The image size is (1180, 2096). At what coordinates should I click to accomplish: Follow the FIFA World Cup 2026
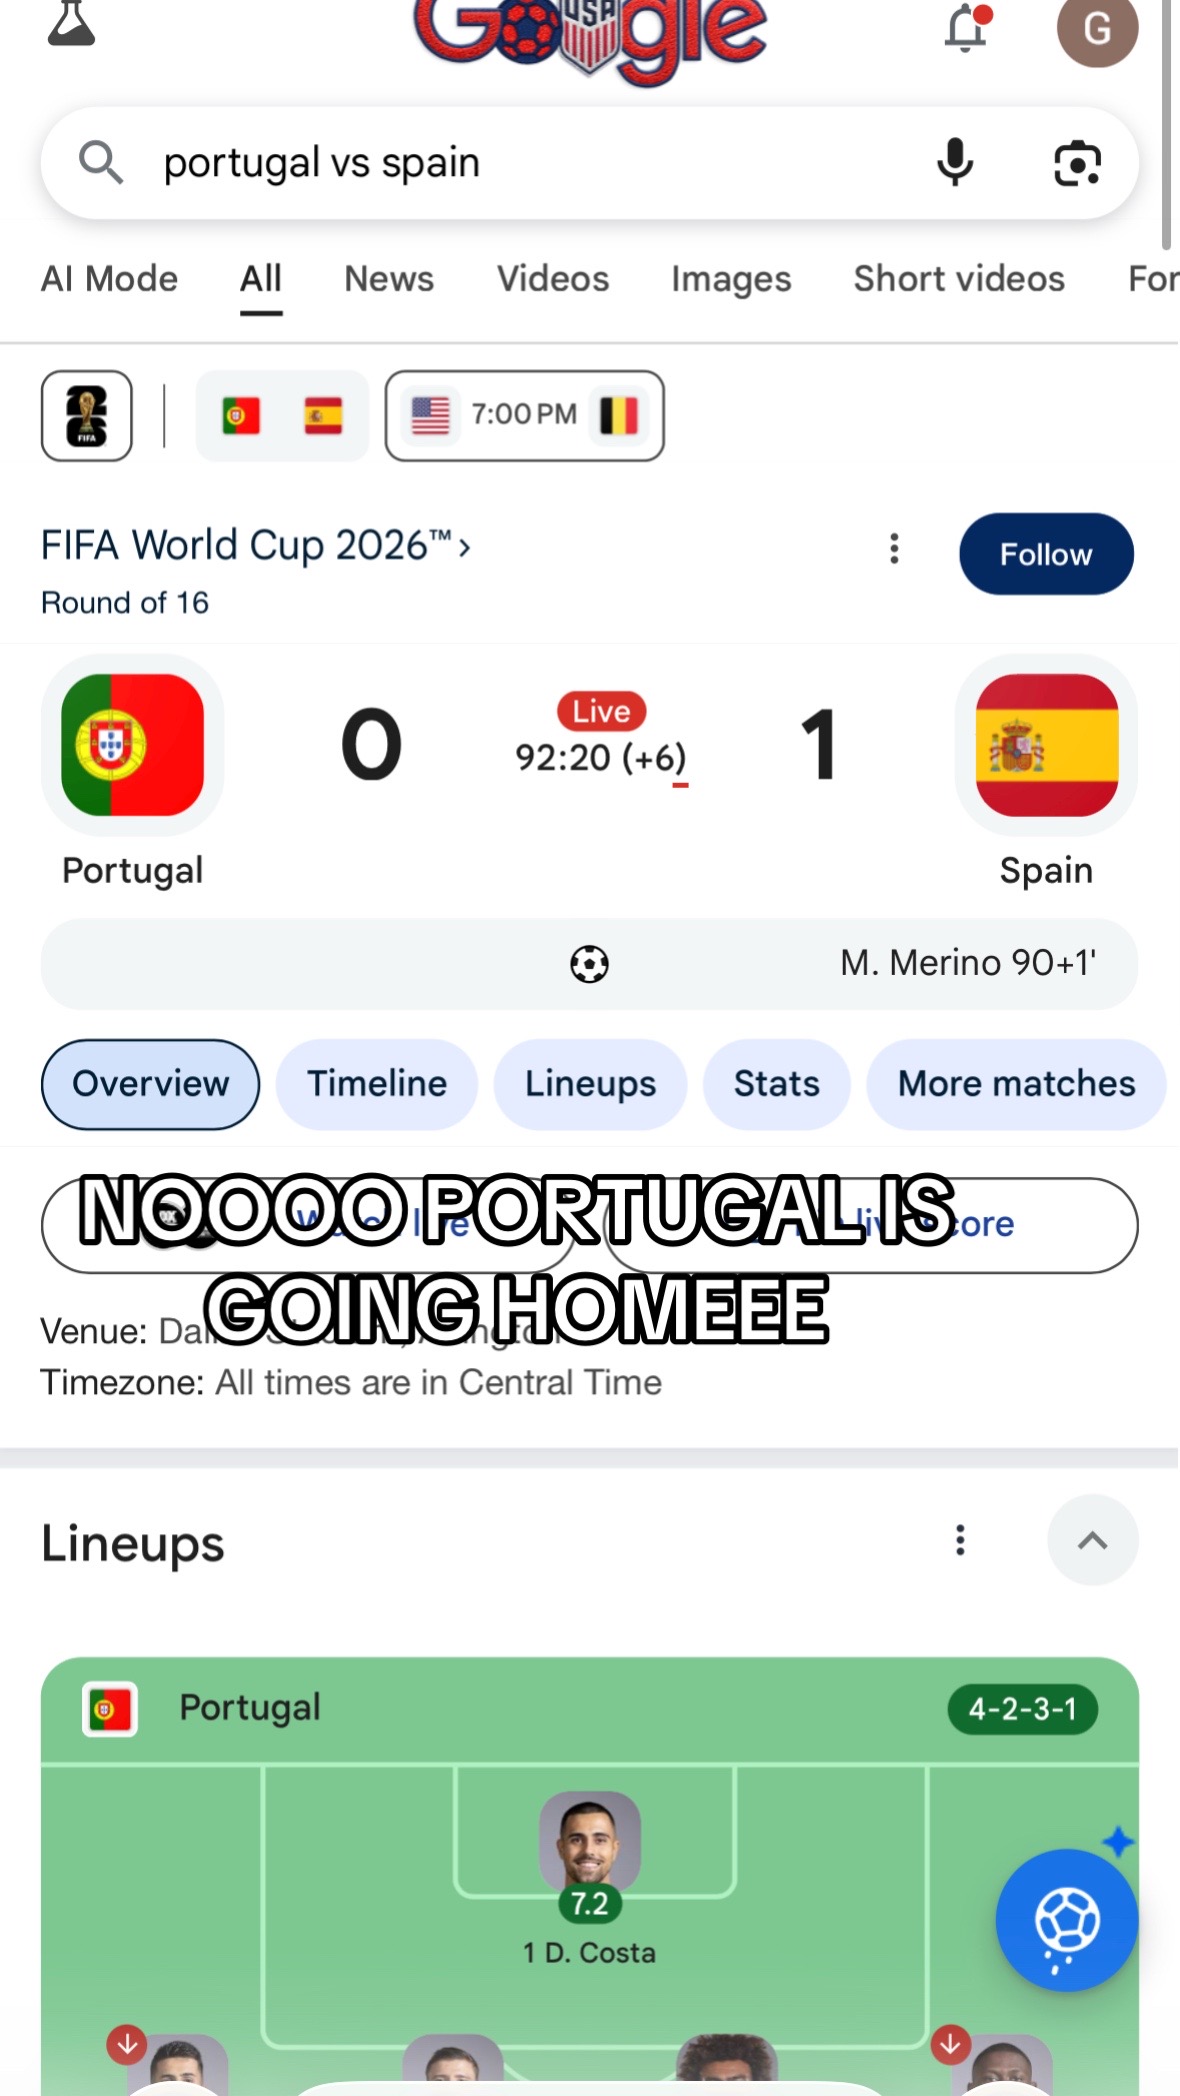point(1046,554)
